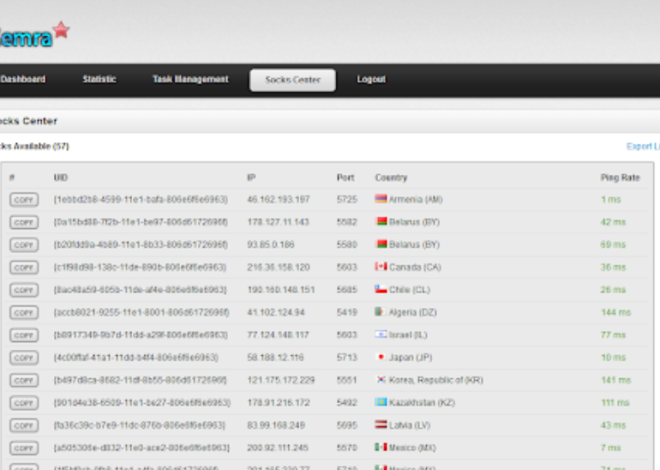Go to Task Management
Viewport: 660px width, 470px height.
coord(190,79)
